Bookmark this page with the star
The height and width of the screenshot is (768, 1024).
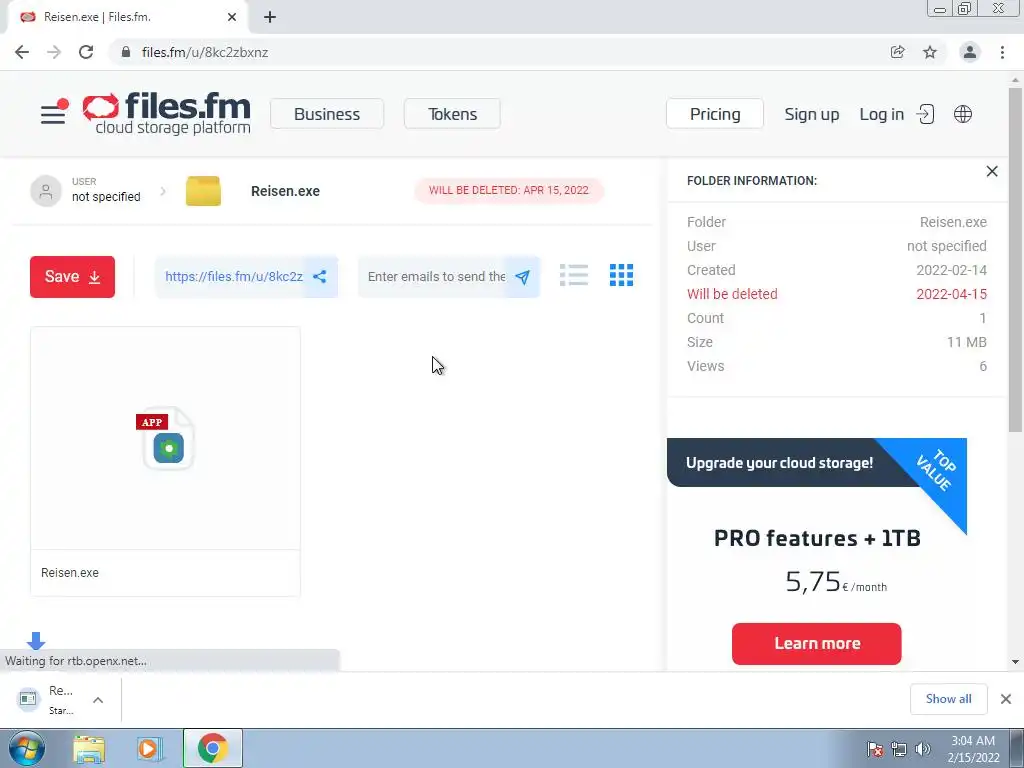click(x=930, y=52)
